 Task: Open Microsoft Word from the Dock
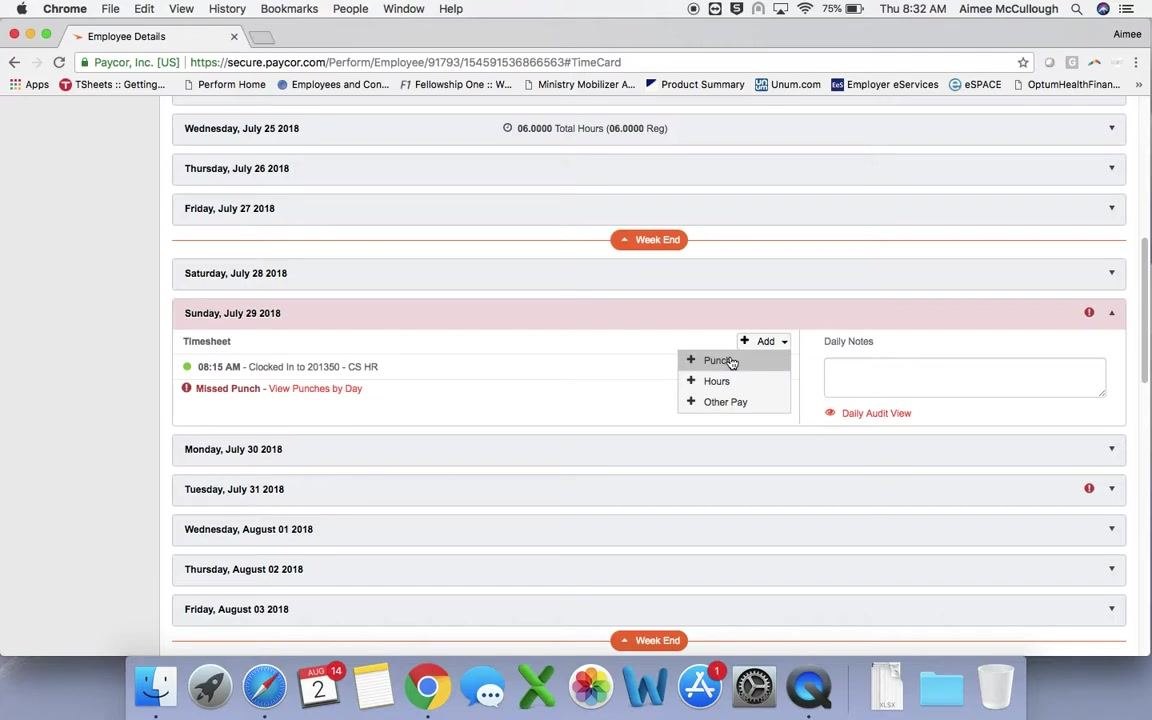coord(645,687)
